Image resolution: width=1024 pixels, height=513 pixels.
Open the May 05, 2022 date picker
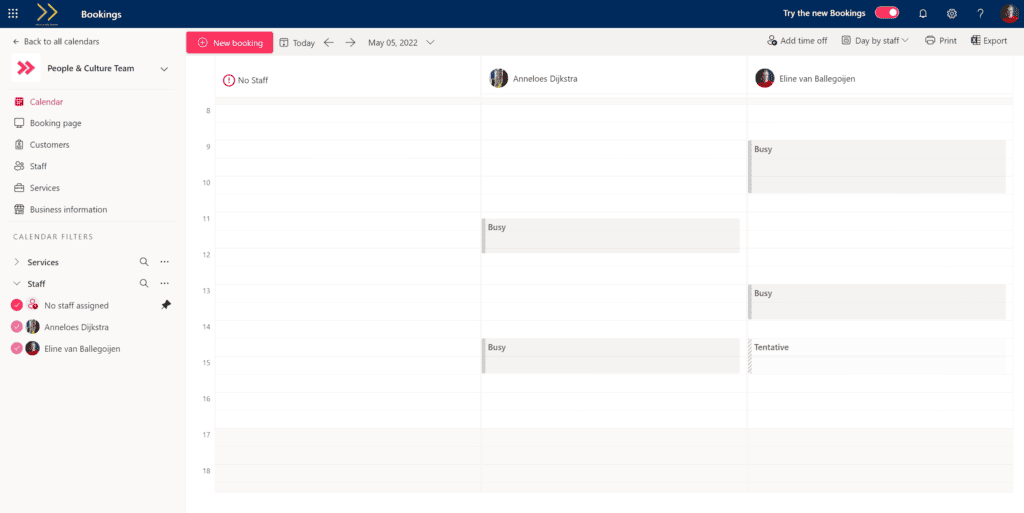click(401, 42)
